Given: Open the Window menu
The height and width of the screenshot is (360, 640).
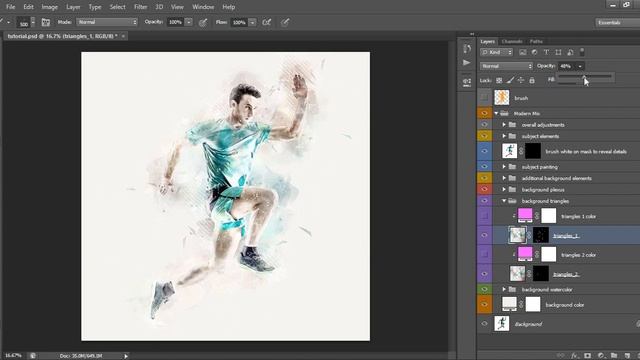Looking at the screenshot, I should pyautogui.click(x=203, y=7).
